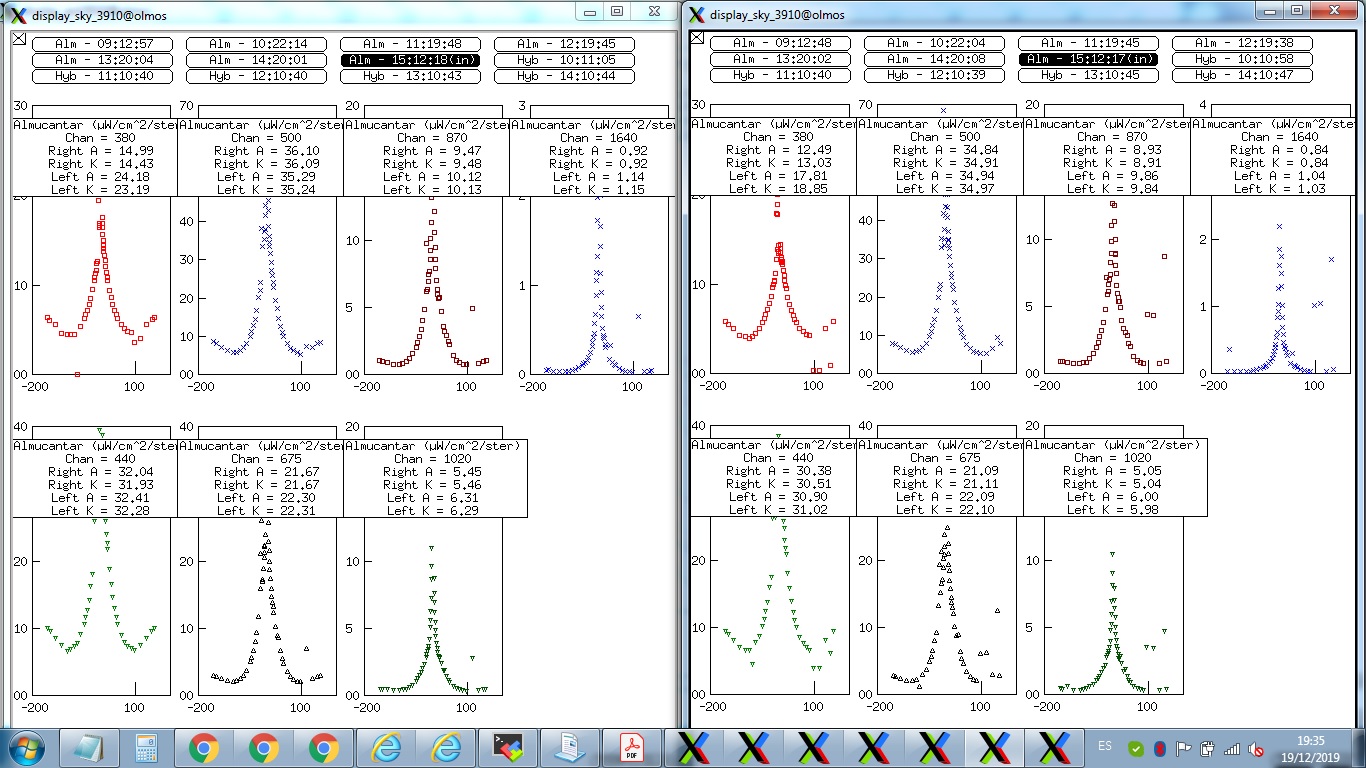1366x768 pixels.
Task: Click the X logo in right window title bar
Action: [696, 14]
